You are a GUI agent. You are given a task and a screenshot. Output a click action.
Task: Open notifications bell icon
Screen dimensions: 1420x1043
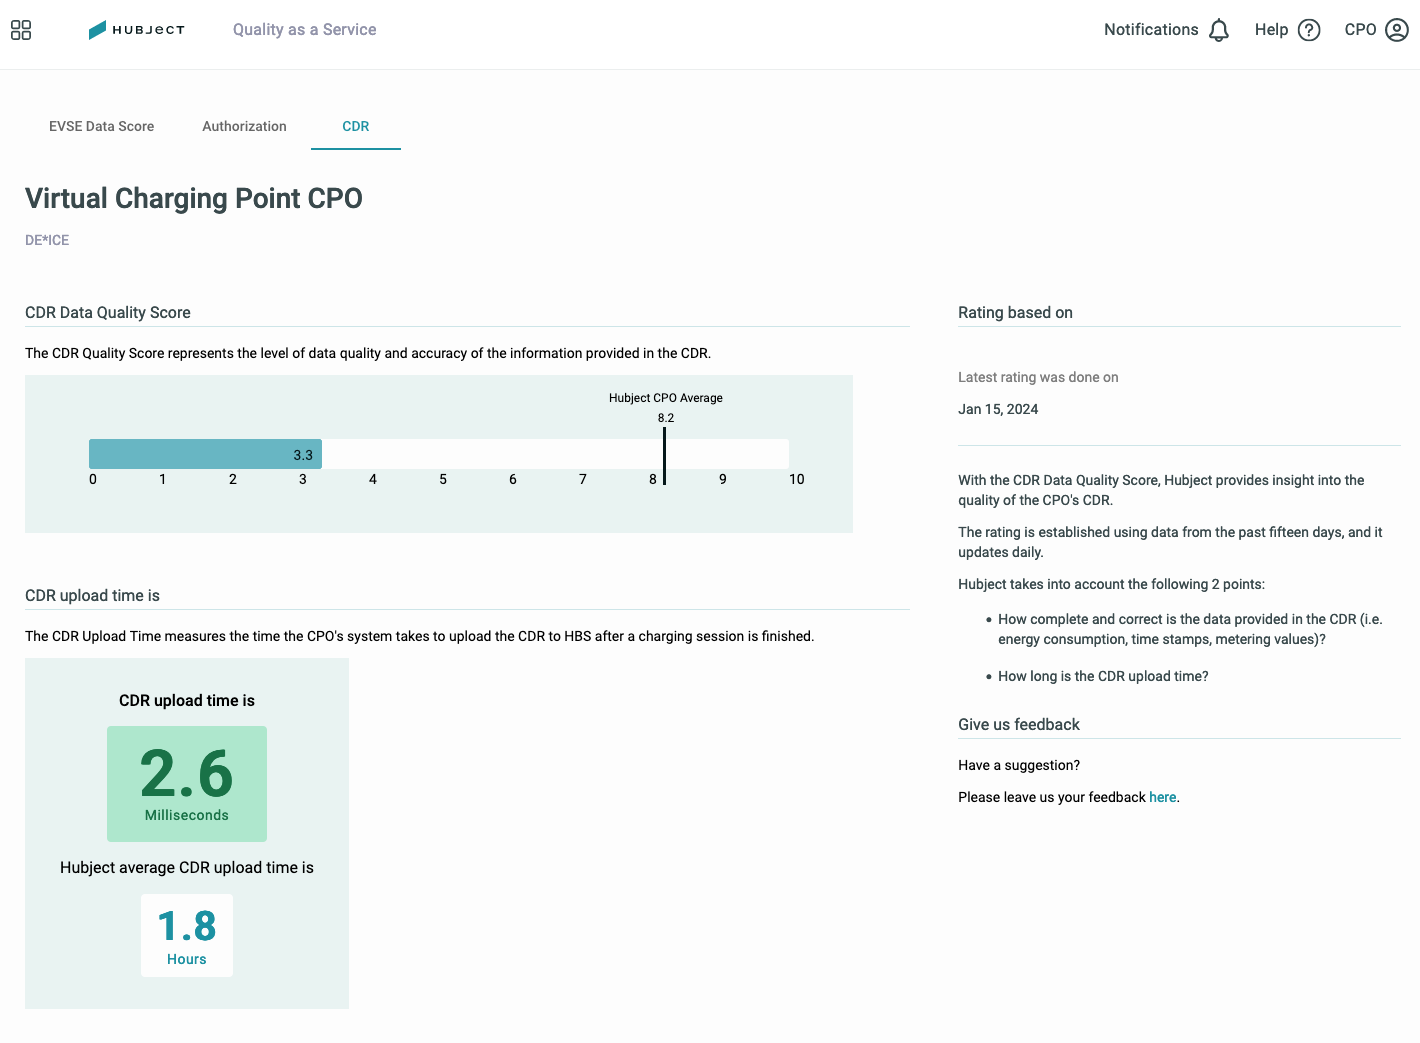1218,30
